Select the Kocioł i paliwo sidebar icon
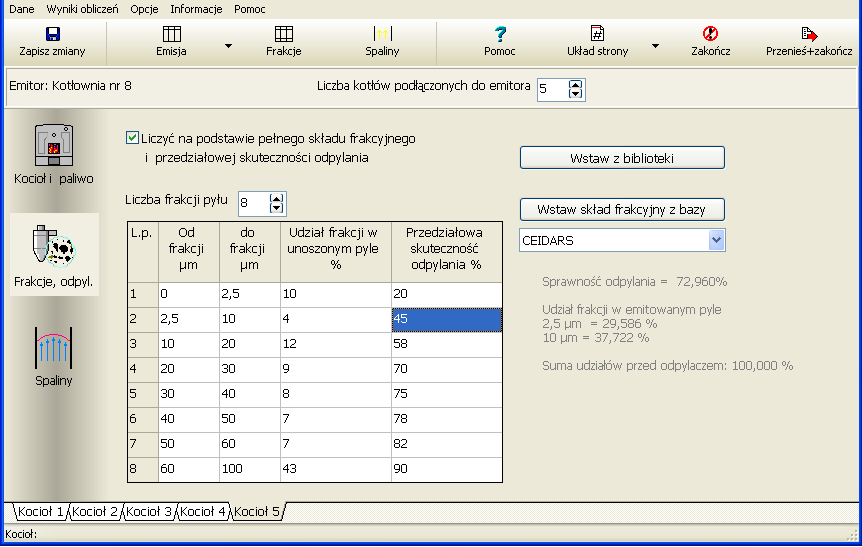Image resolution: width=862 pixels, height=547 pixels. coord(54,145)
